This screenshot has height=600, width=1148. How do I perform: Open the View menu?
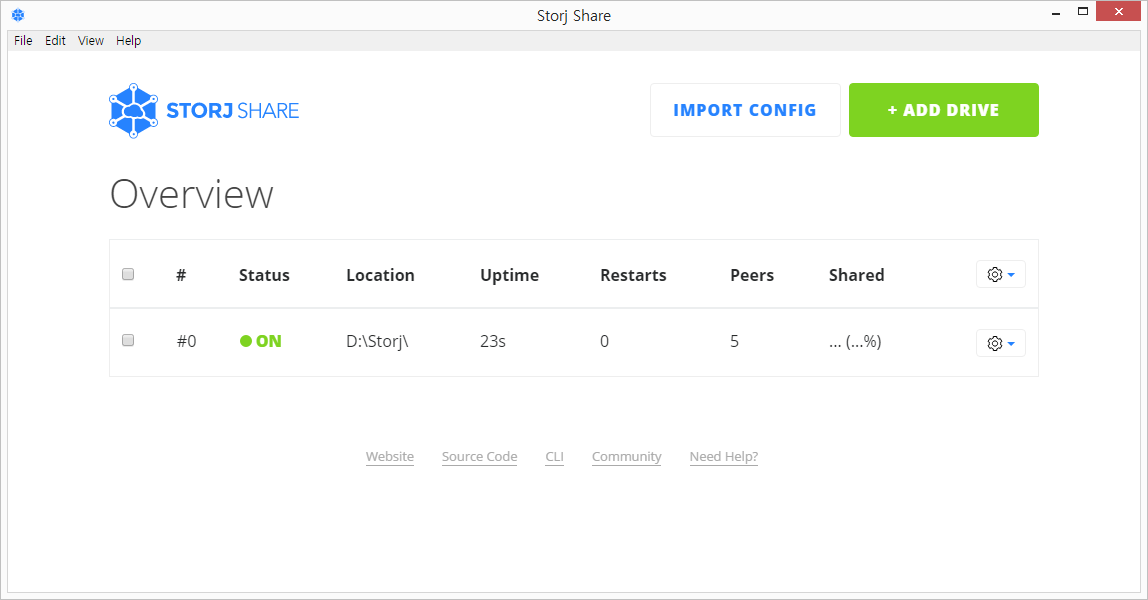pyautogui.click(x=91, y=40)
